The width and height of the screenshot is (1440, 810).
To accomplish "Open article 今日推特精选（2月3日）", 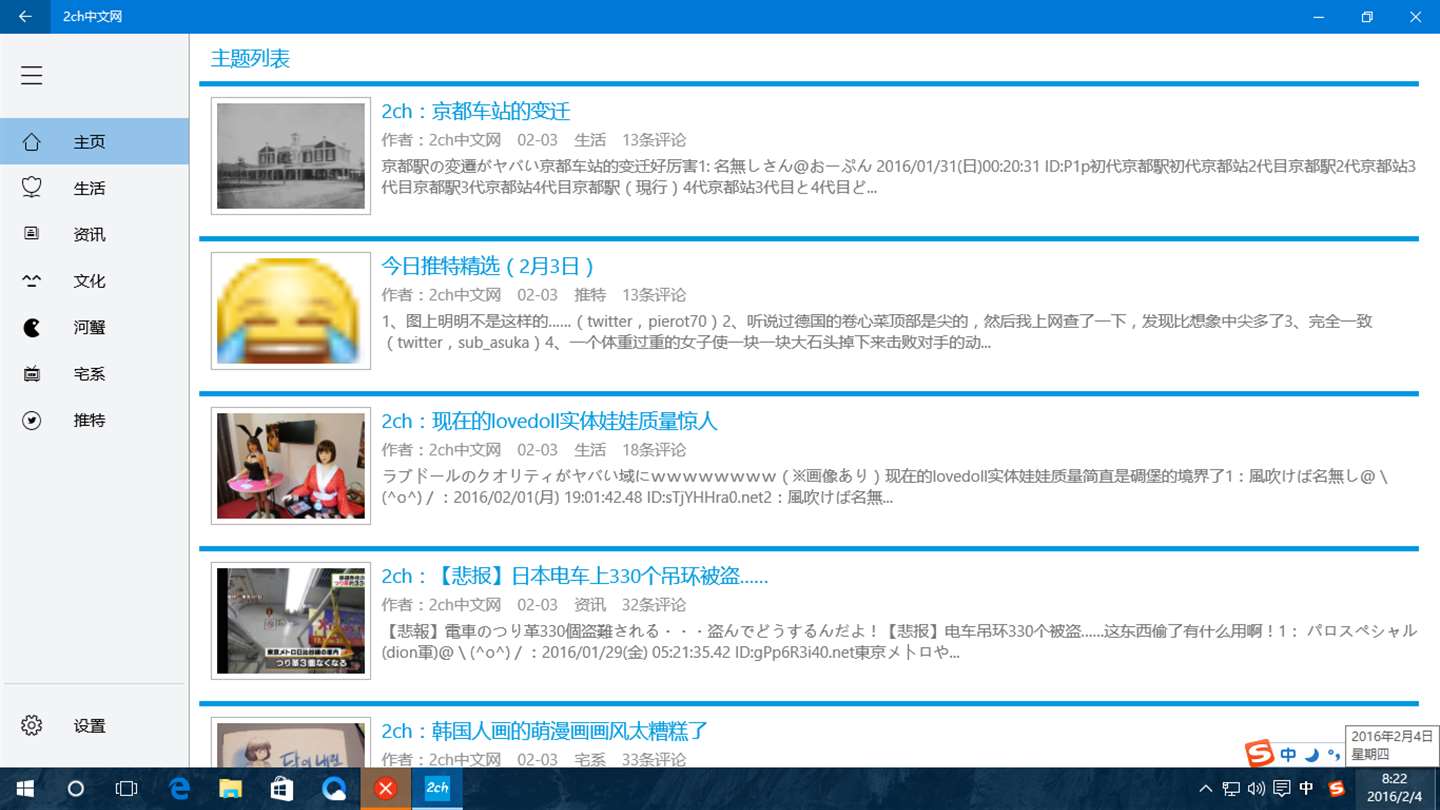I will (x=488, y=266).
